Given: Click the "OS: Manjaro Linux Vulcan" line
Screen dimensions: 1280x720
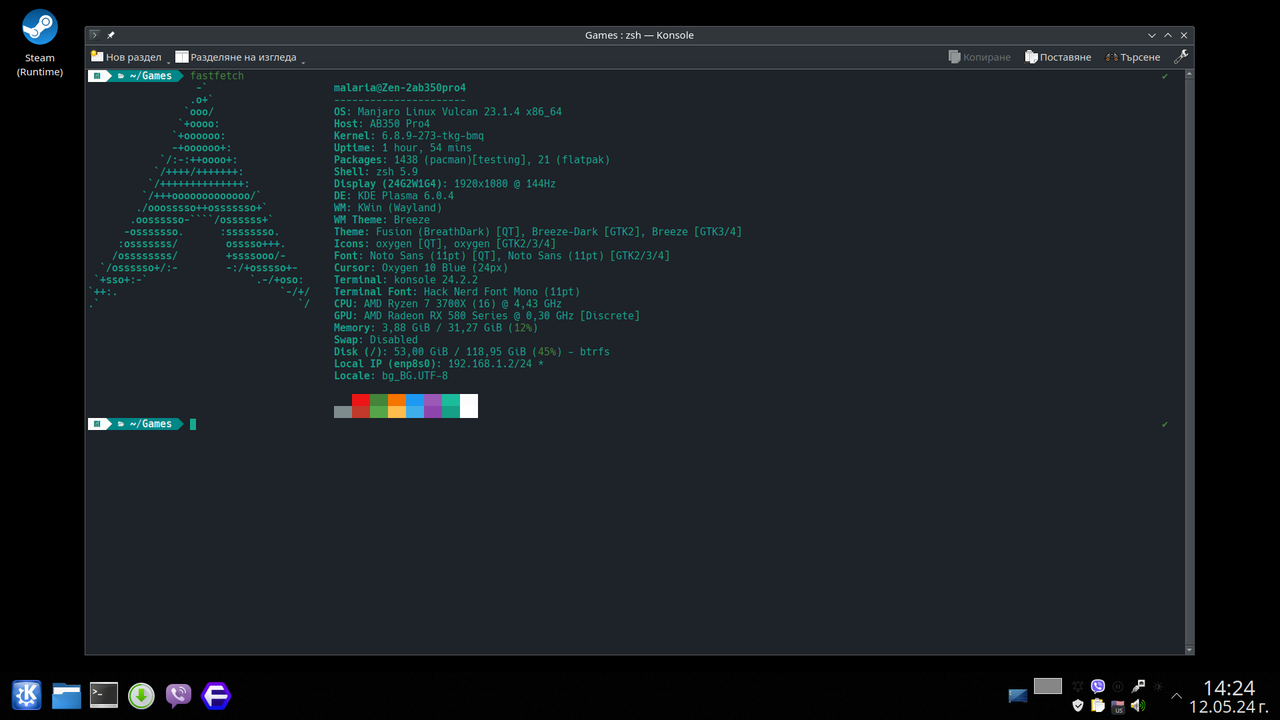Looking at the screenshot, I should pos(448,112).
